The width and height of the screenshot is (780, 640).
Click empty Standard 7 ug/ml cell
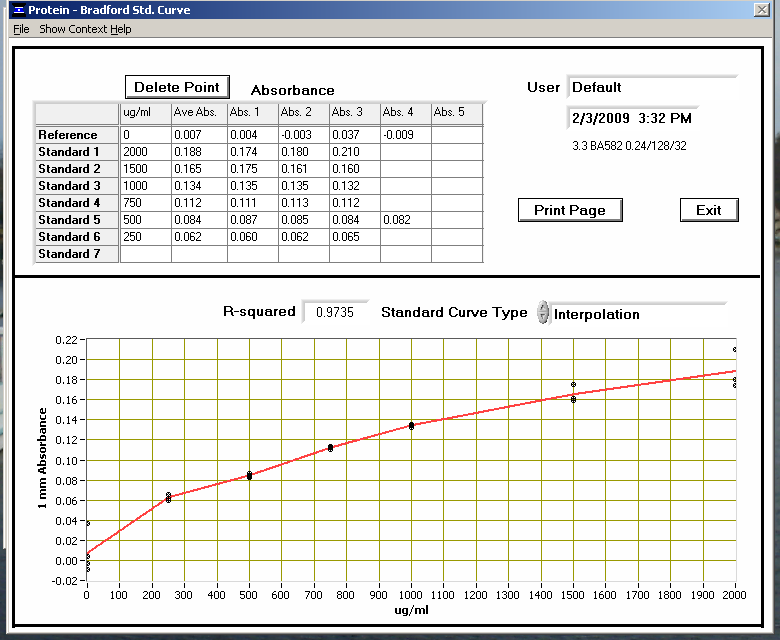(145, 254)
